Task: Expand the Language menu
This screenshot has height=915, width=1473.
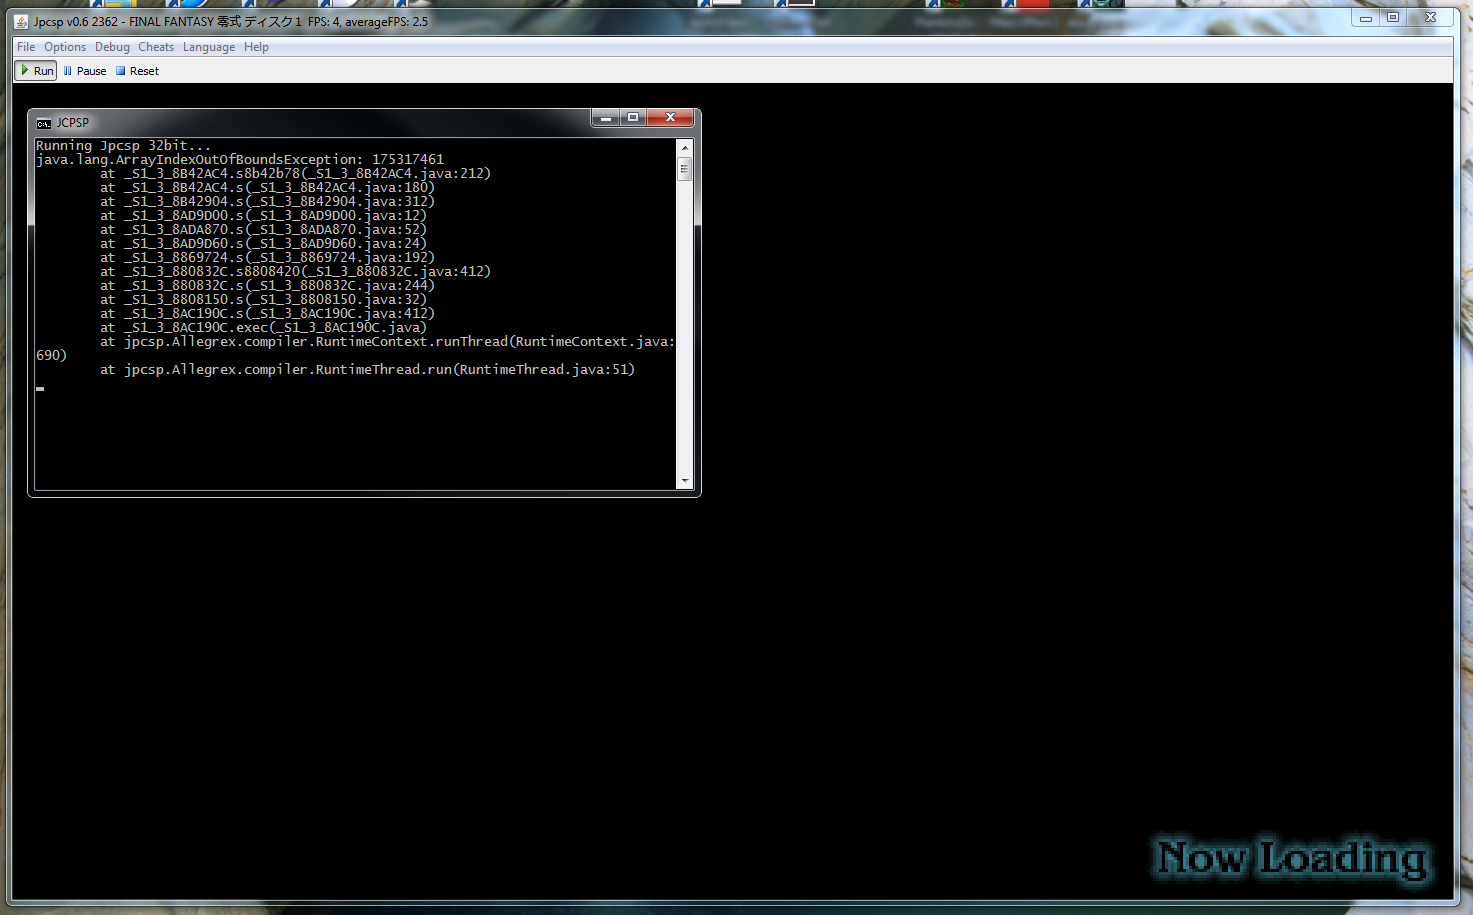Action: 209,47
